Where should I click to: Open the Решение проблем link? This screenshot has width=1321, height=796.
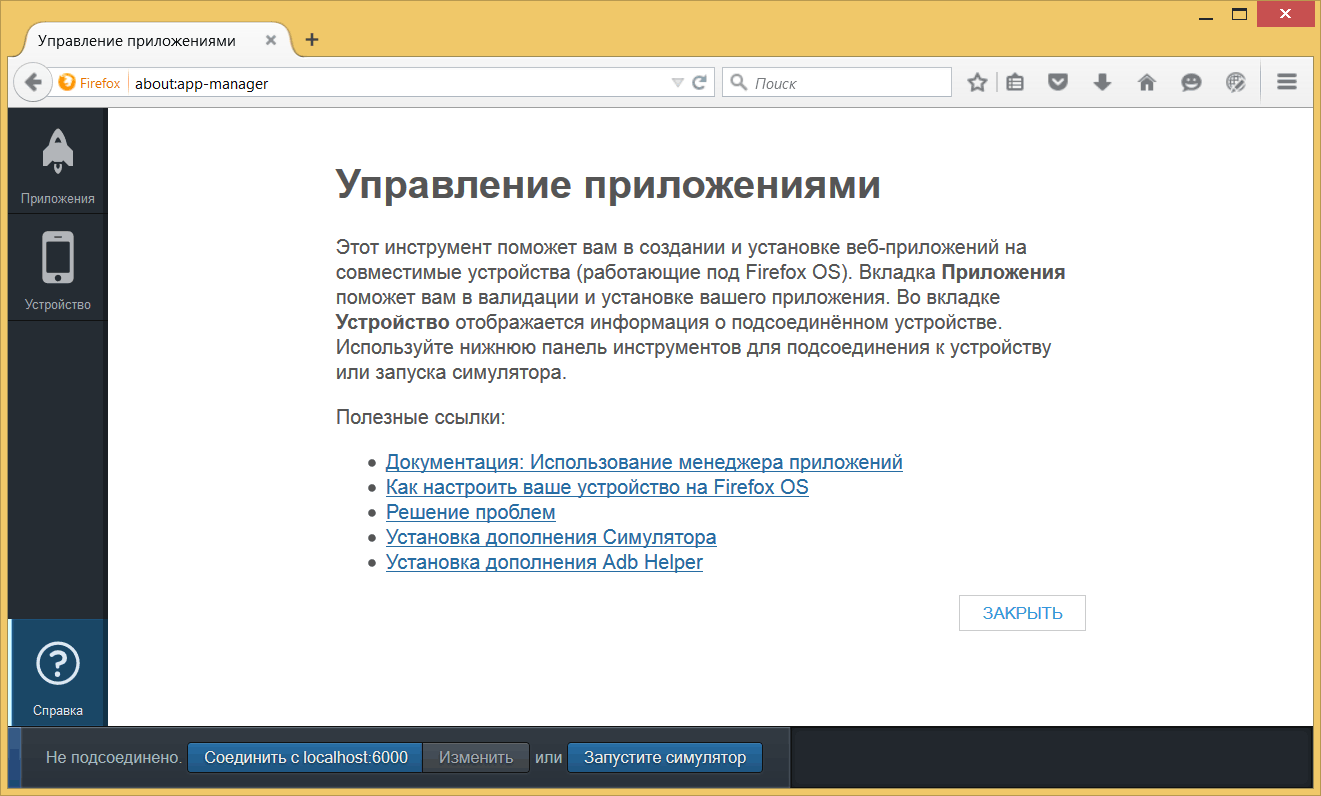(x=470, y=512)
